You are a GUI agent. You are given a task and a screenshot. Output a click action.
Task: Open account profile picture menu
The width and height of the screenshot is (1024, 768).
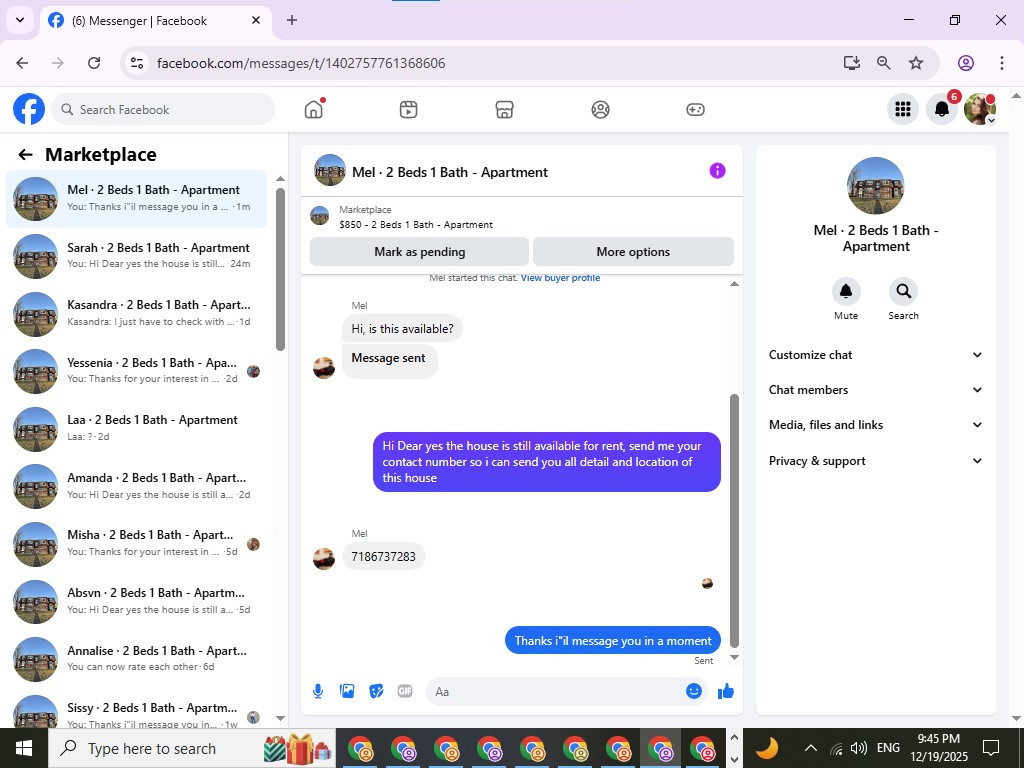(x=980, y=109)
